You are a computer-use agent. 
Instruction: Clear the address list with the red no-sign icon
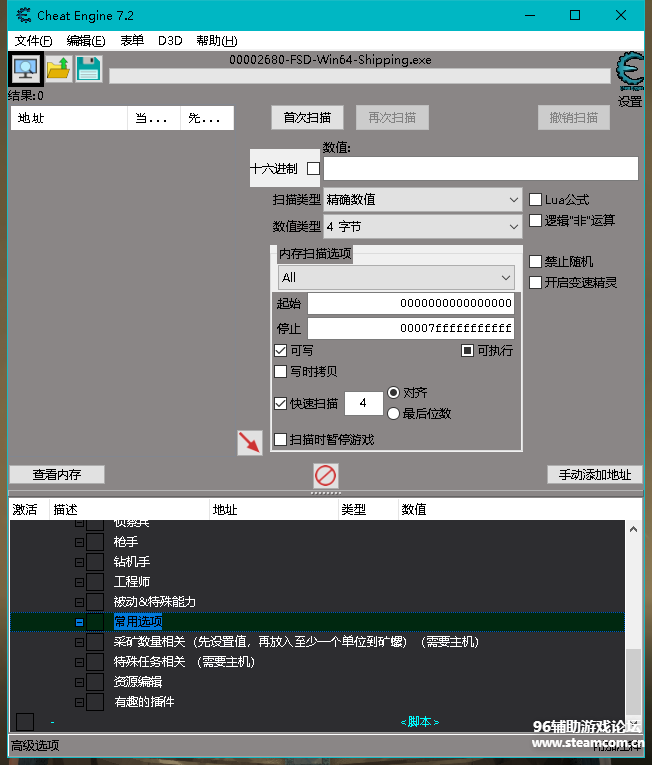[x=326, y=475]
